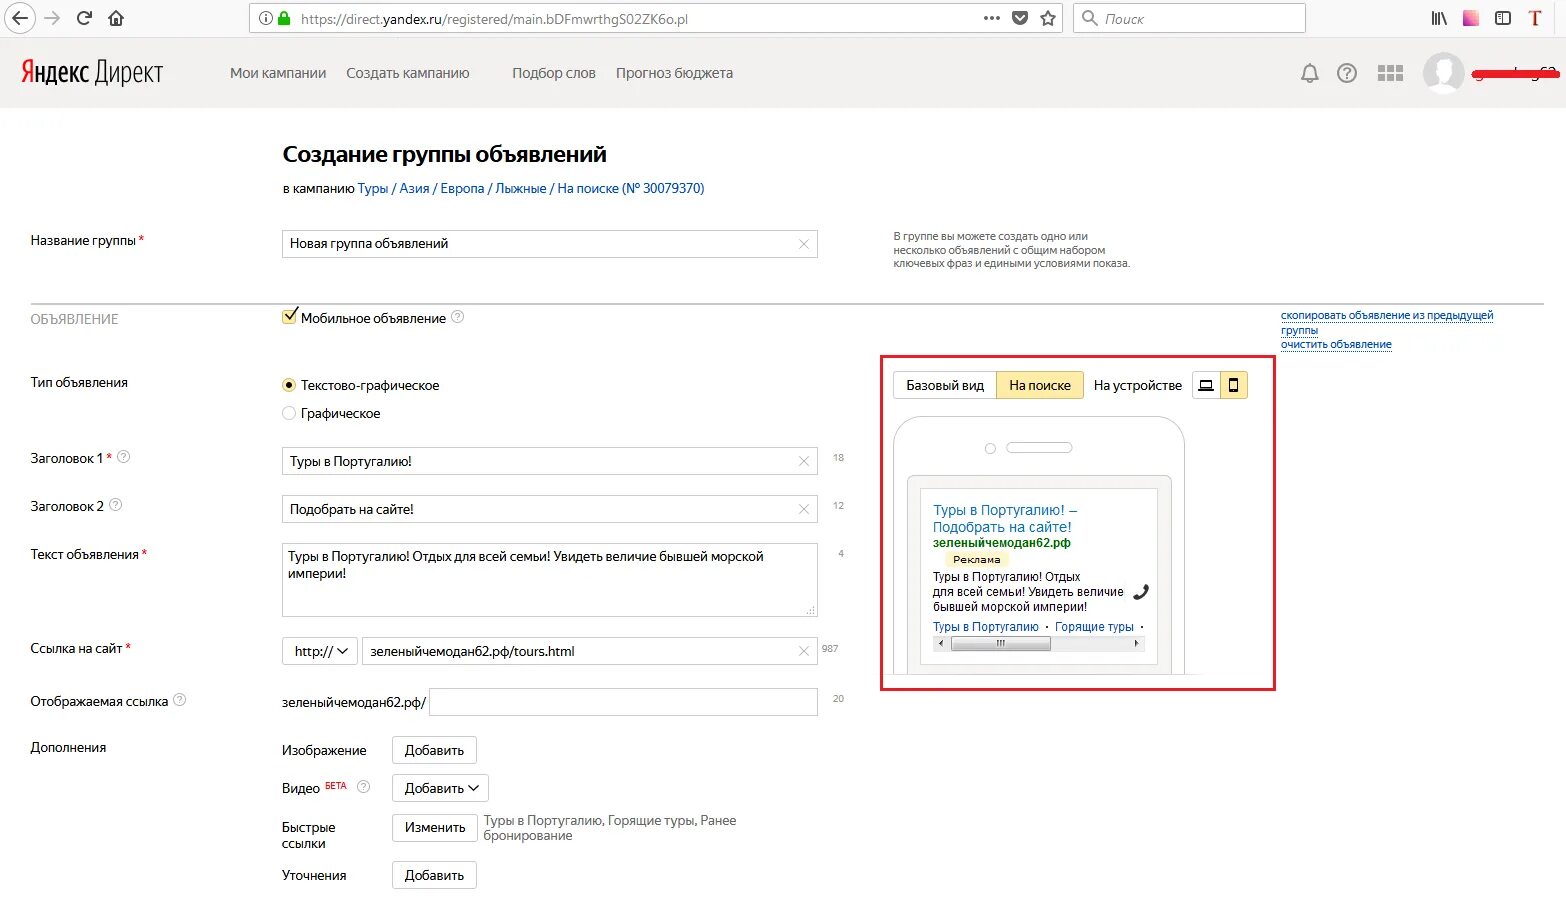Click the Pocket save icon in address bar

1020,18
